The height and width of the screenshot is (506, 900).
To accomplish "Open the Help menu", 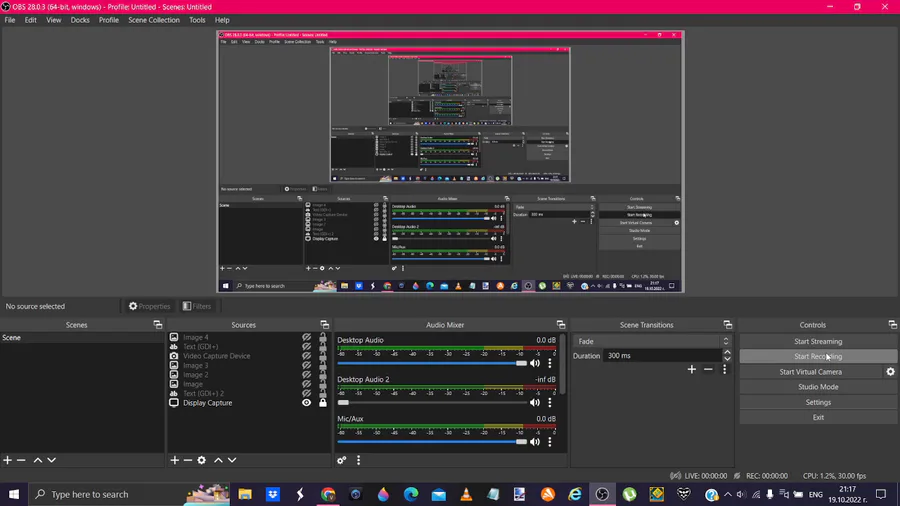I will 222,20.
